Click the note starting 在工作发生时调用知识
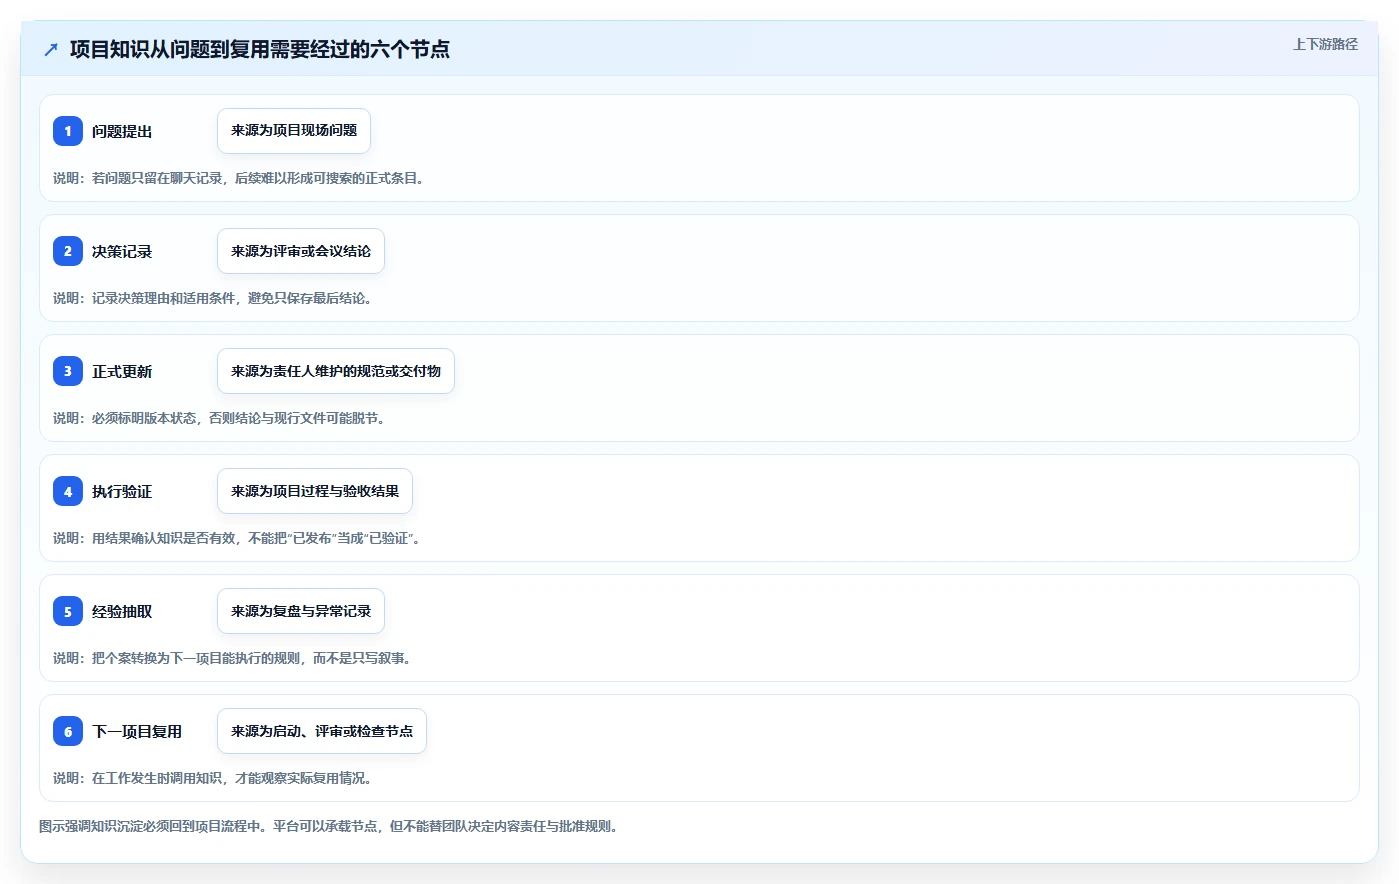Screen dimensions: 1399x884 point(212,778)
